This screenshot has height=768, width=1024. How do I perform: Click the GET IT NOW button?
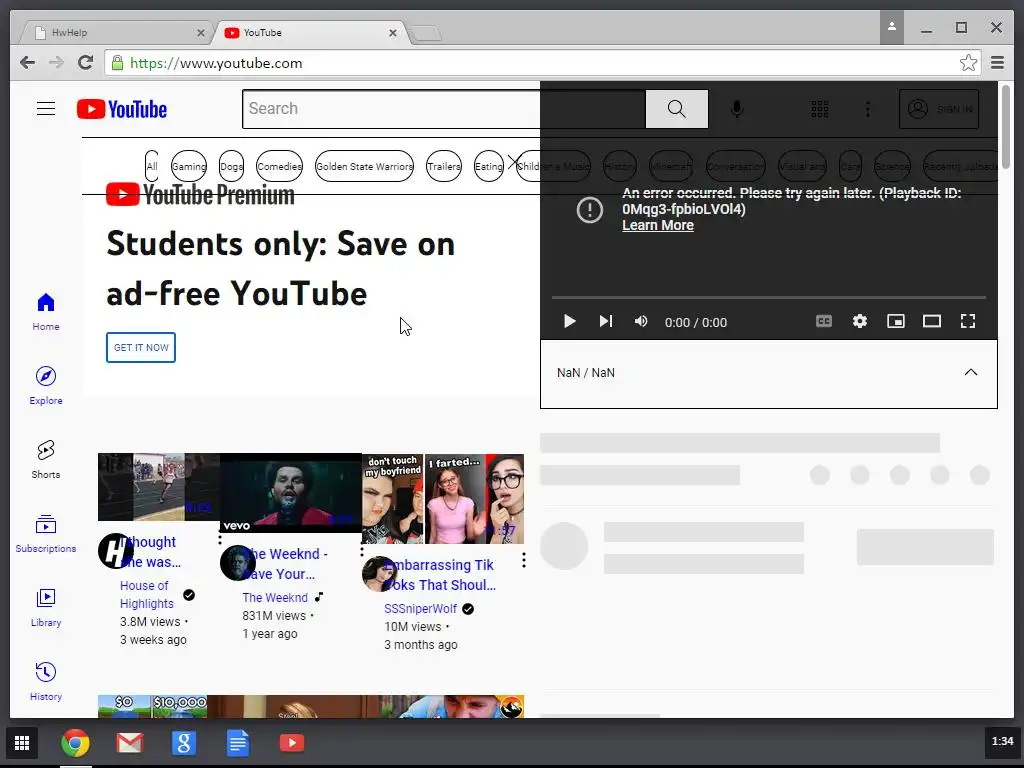141,347
